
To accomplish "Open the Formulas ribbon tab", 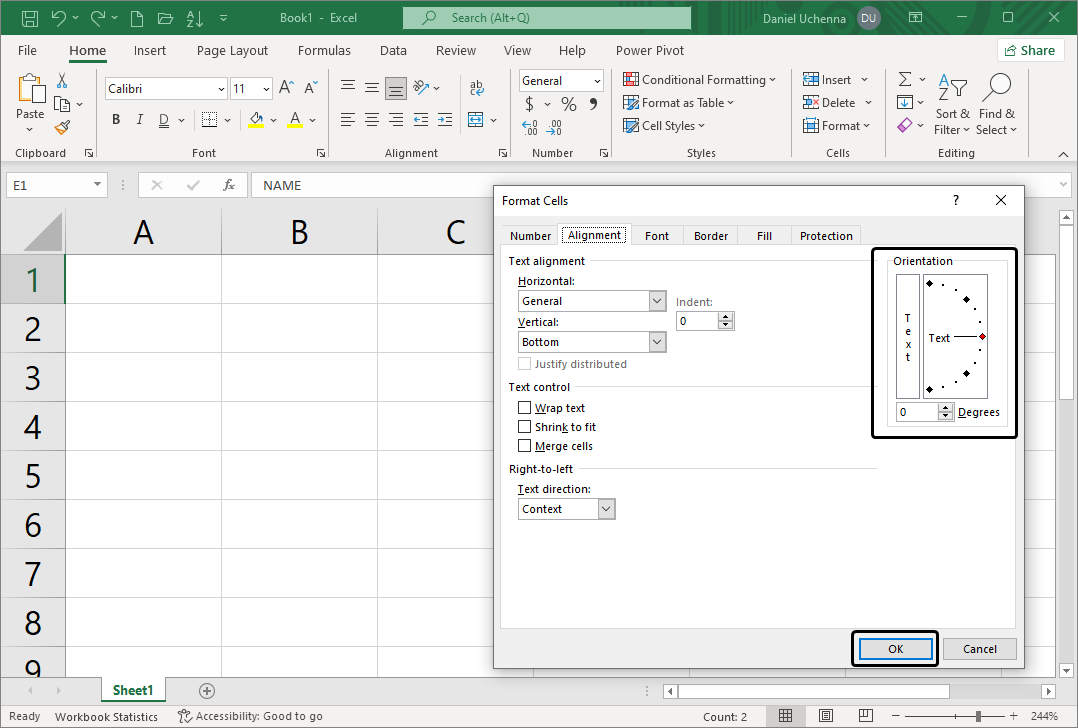I will [324, 50].
